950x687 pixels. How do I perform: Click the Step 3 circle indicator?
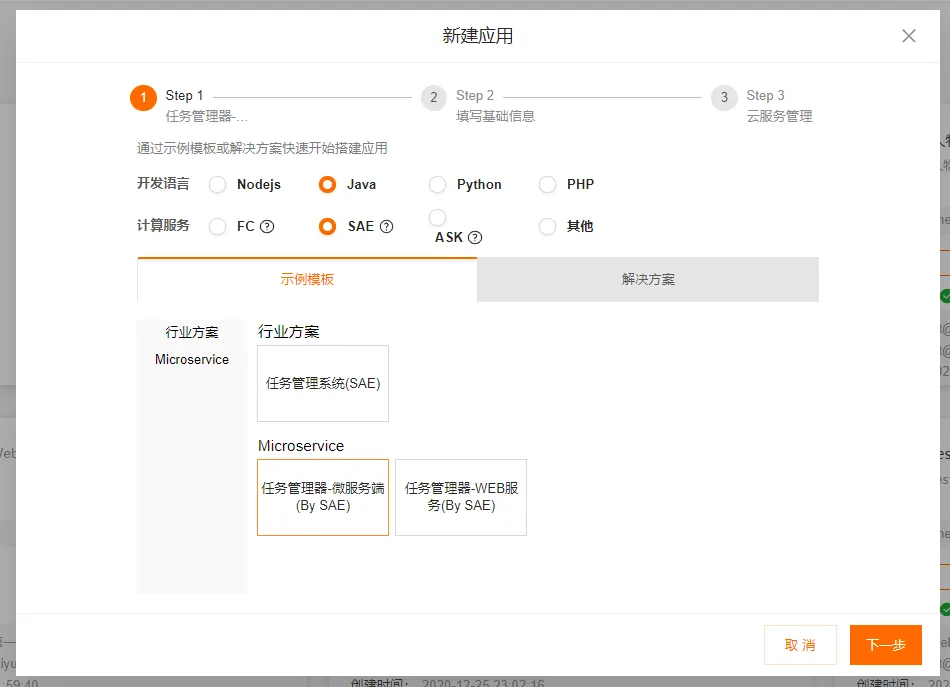(724, 98)
